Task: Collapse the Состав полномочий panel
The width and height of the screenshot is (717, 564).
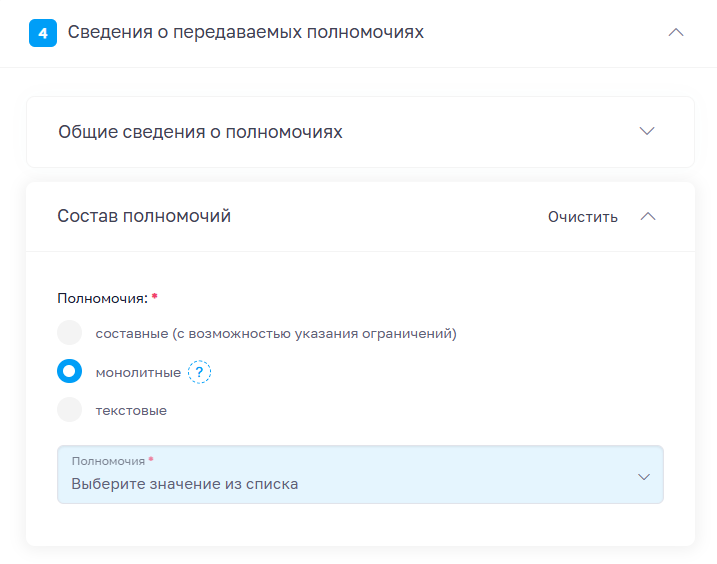Action: click(648, 216)
